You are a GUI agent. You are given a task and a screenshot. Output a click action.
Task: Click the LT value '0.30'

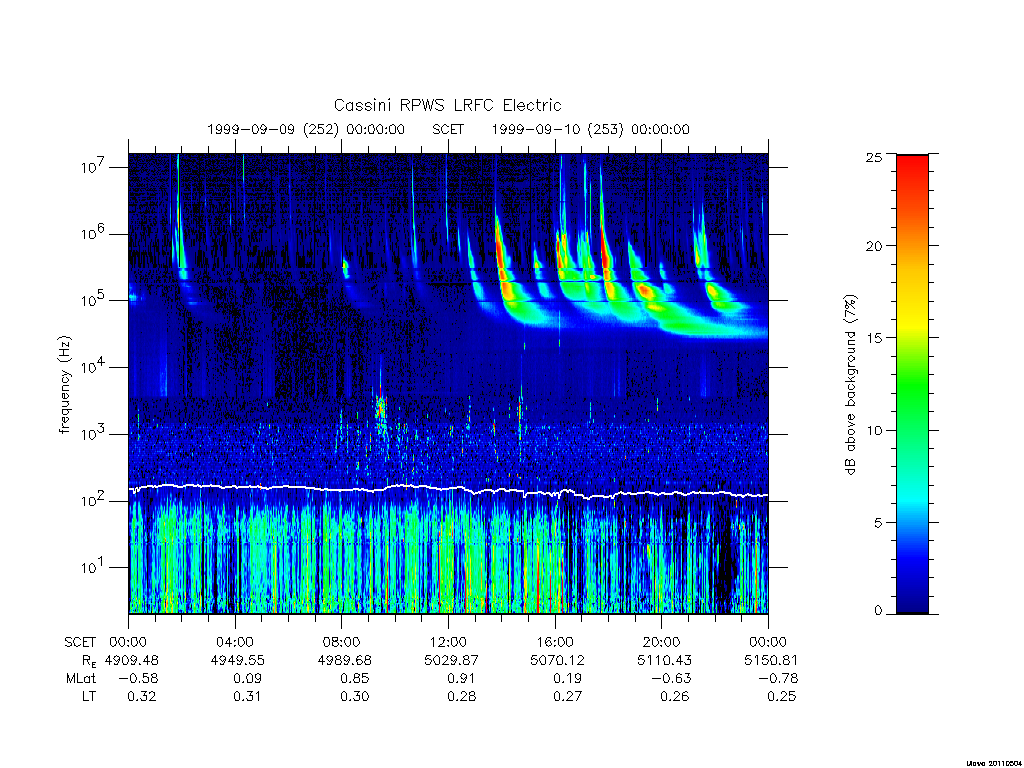tap(355, 697)
